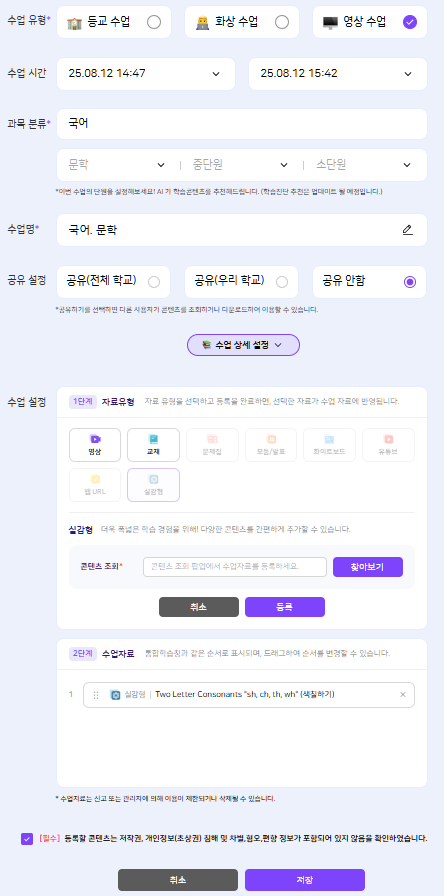The height and width of the screenshot is (896, 444).
Task: Click the bottom 취소 button beside 저장
Action: (x=178, y=880)
